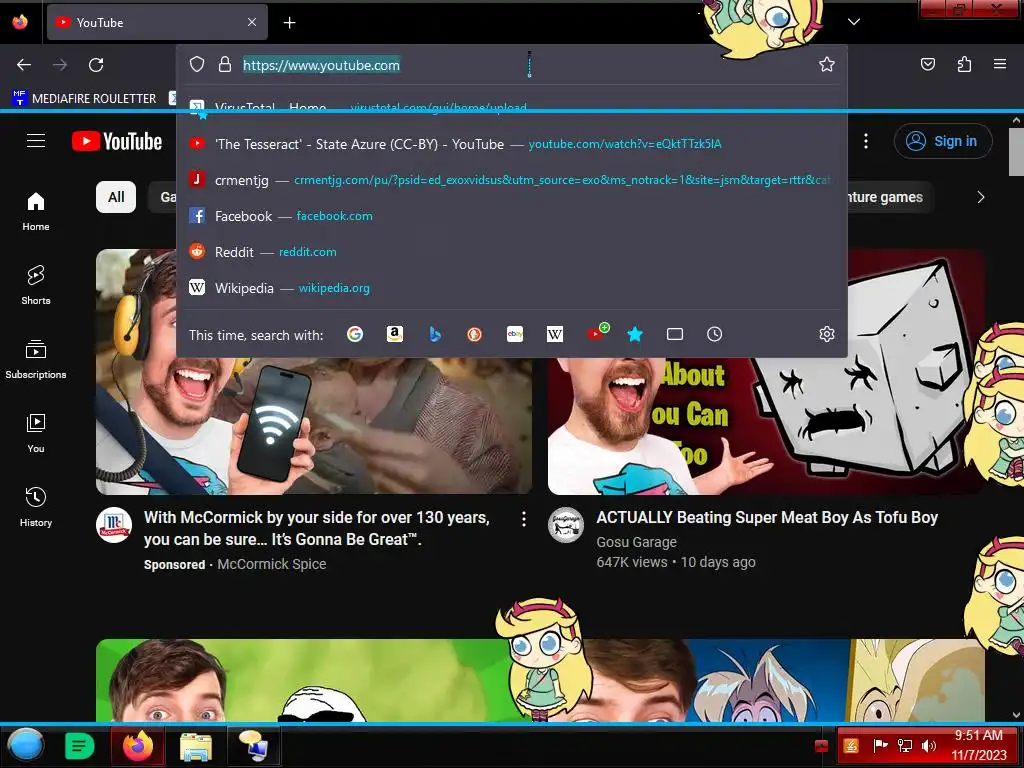Viewport: 1024px width, 768px height.
Task: Open File Explorer from the taskbar
Action: 196,746
